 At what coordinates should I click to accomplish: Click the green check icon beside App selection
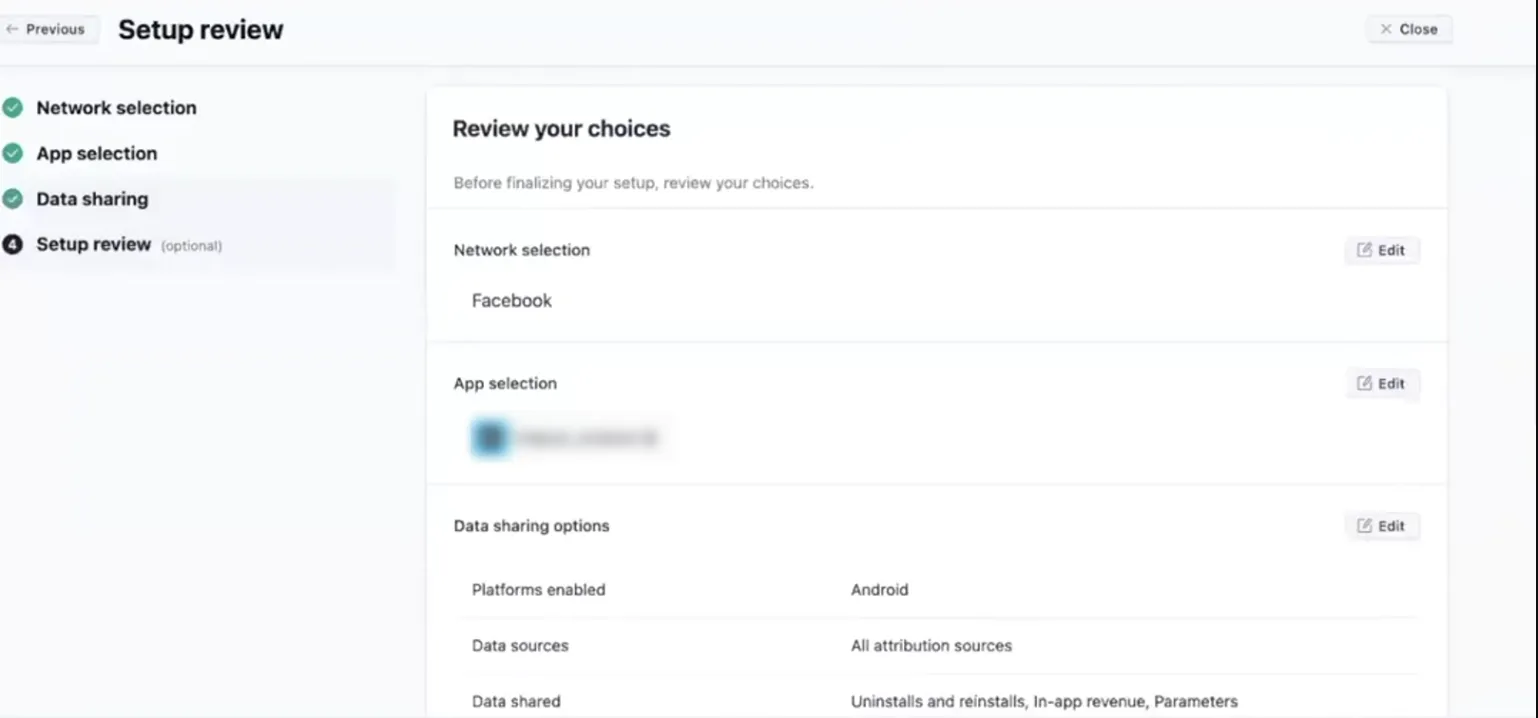(12, 153)
